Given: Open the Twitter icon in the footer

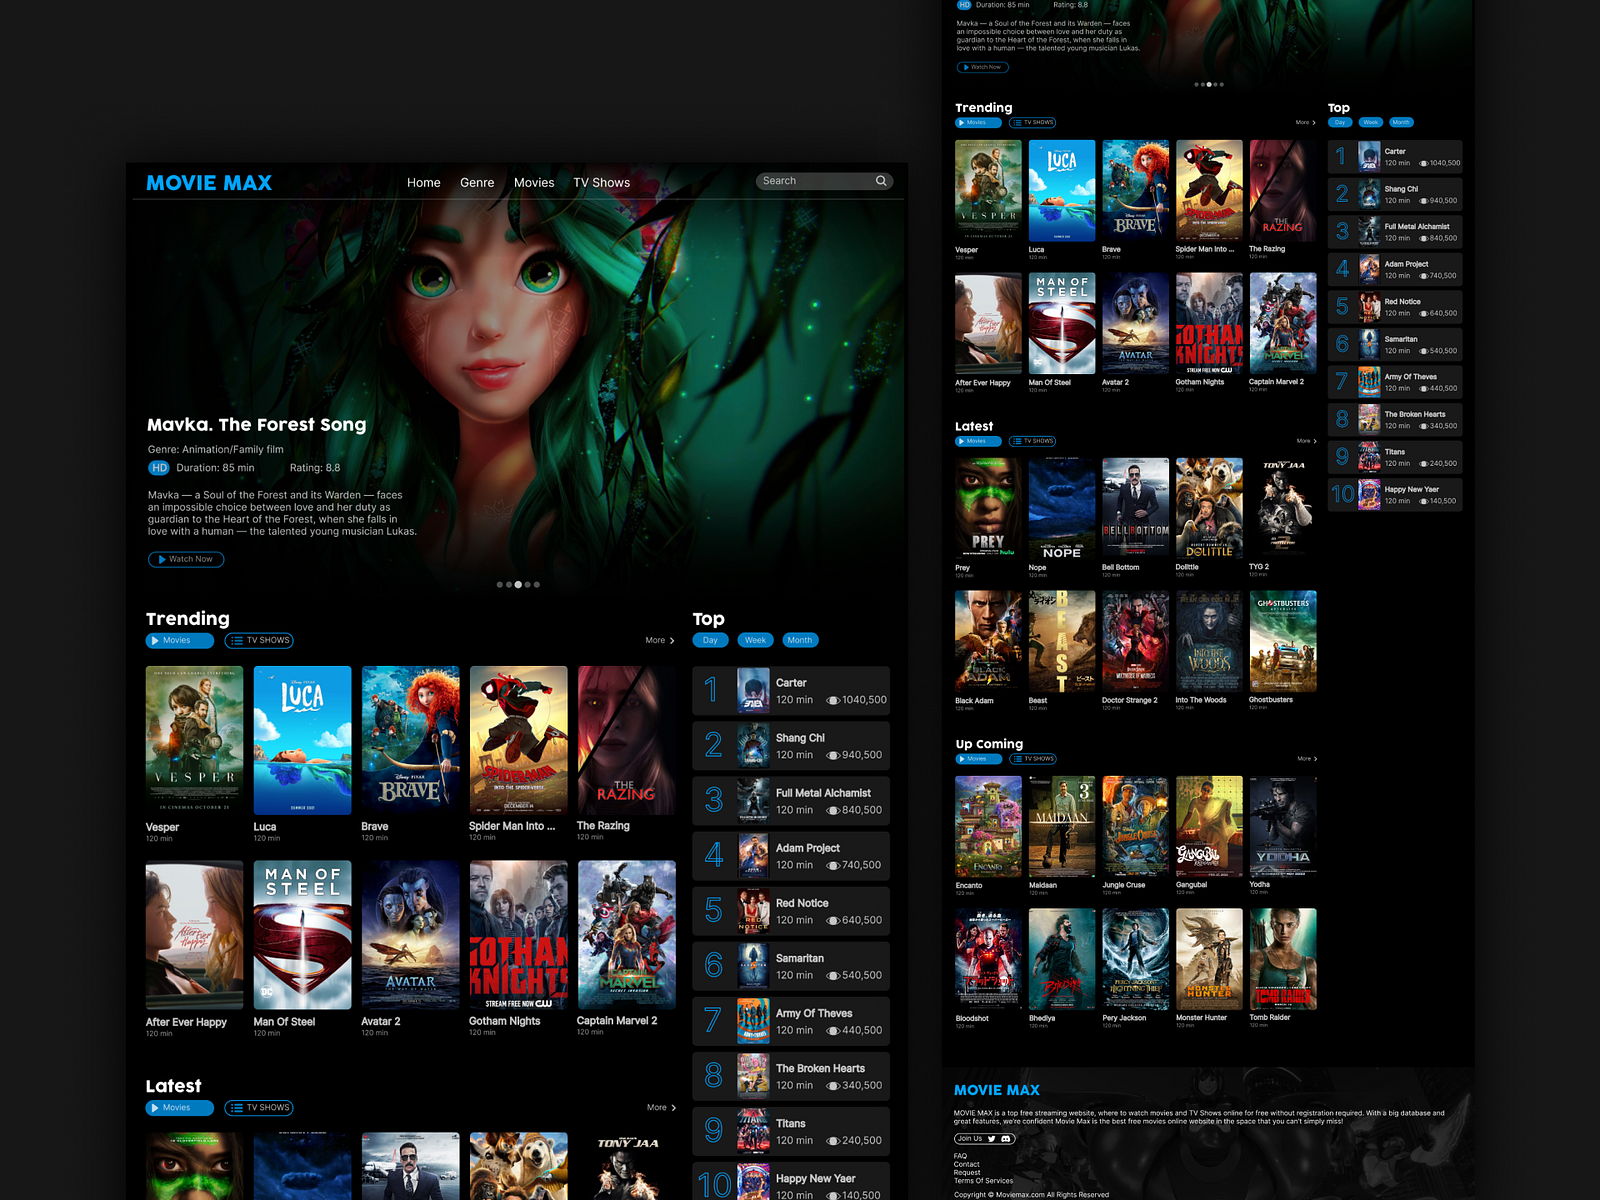Looking at the screenshot, I should [x=991, y=1139].
